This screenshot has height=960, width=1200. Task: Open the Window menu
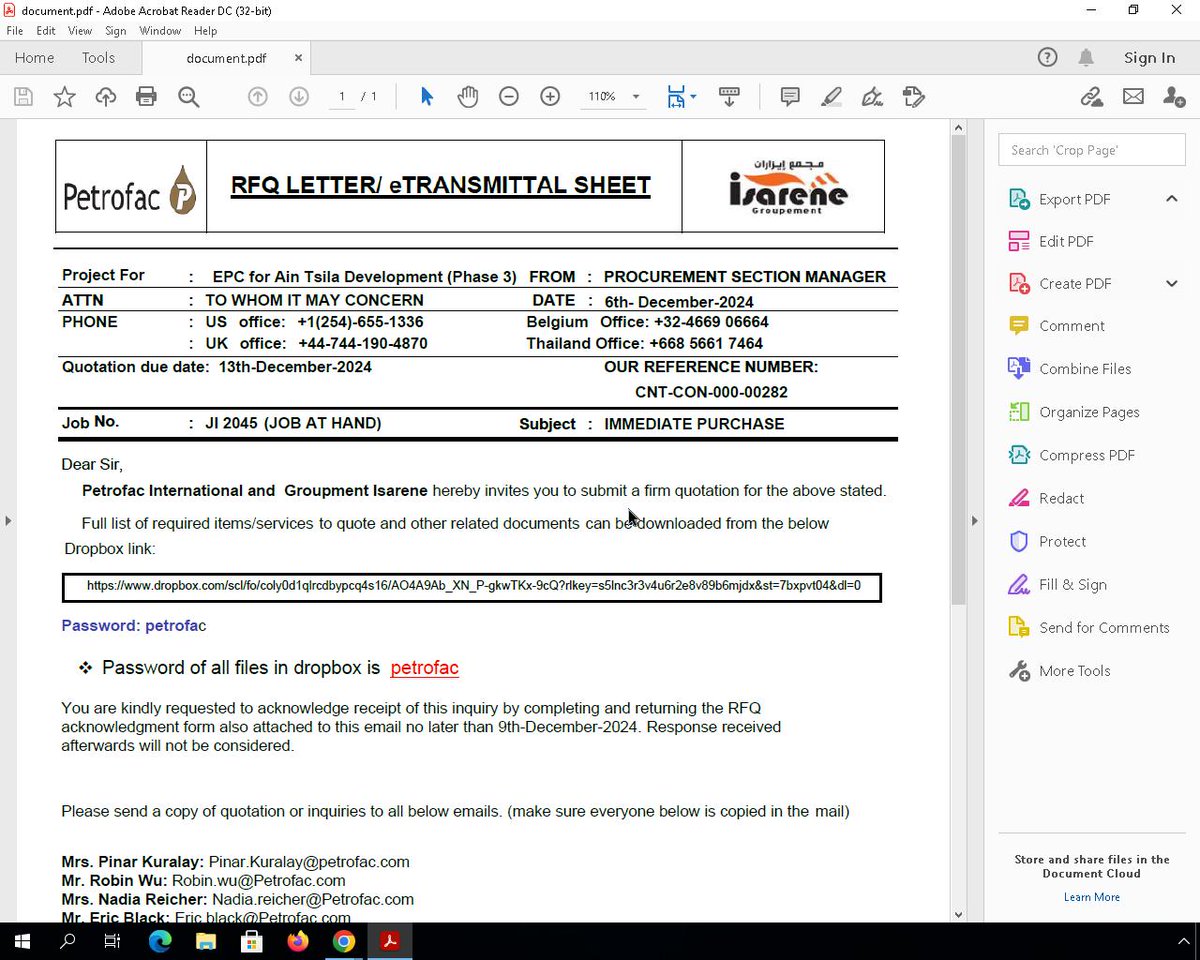[x=161, y=31]
